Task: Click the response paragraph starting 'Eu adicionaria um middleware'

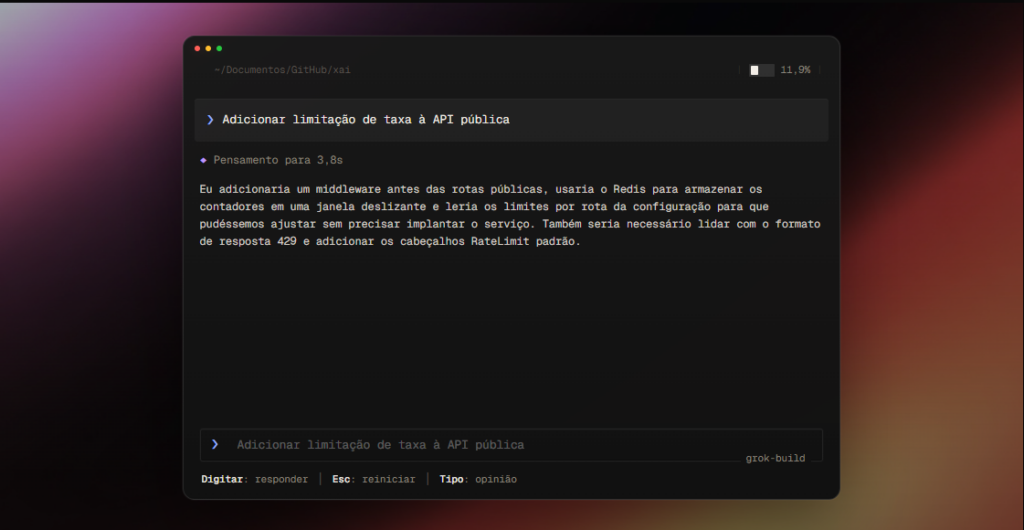Action: (x=510, y=215)
